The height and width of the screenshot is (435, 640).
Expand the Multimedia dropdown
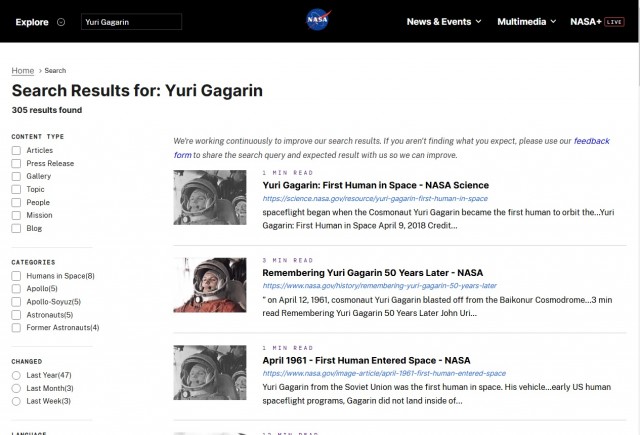coord(527,22)
